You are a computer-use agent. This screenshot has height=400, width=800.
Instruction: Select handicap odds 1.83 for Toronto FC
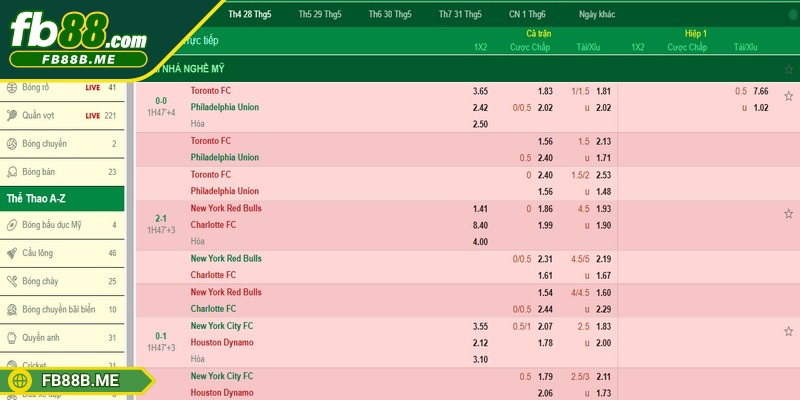(545, 91)
